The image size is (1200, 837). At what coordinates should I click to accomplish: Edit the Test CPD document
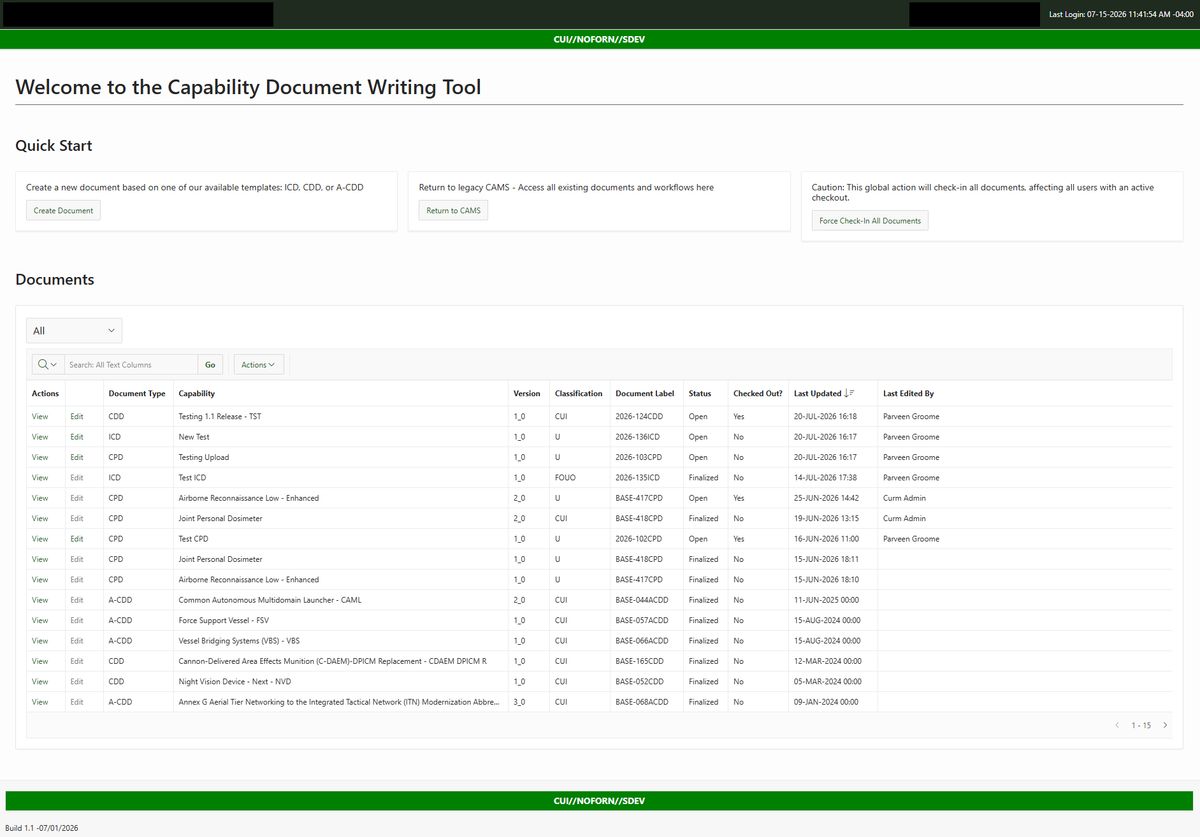click(77, 539)
